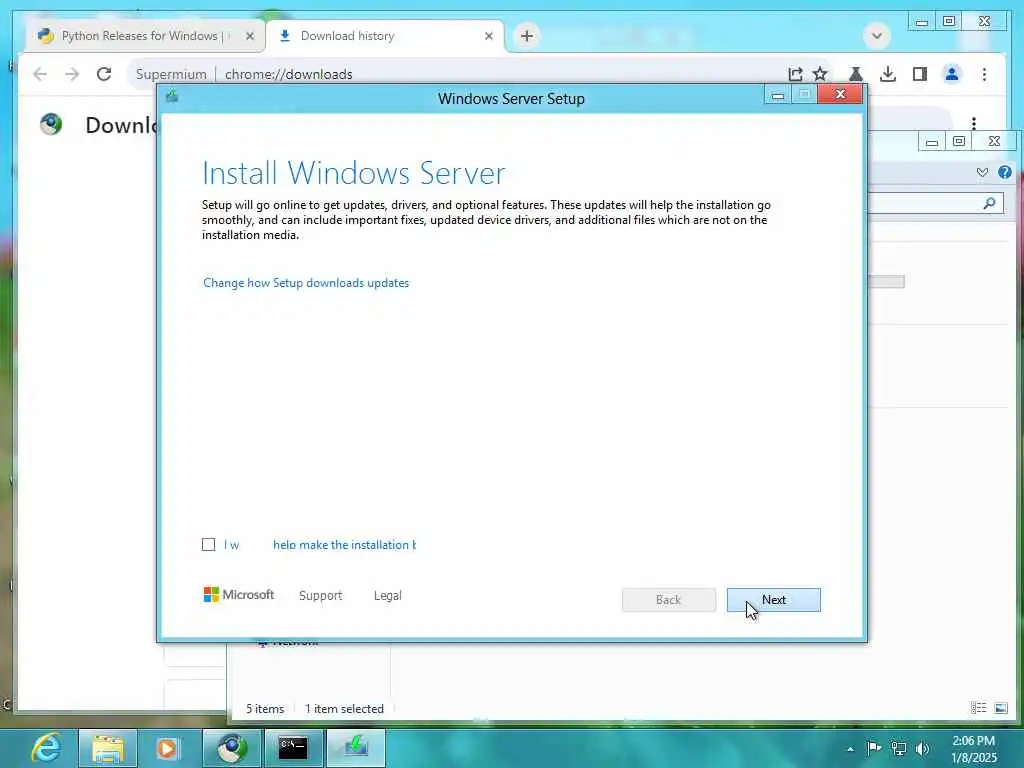Switch Explorer to details view
Viewport: 1024px width, 768px height.
[978, 708]
